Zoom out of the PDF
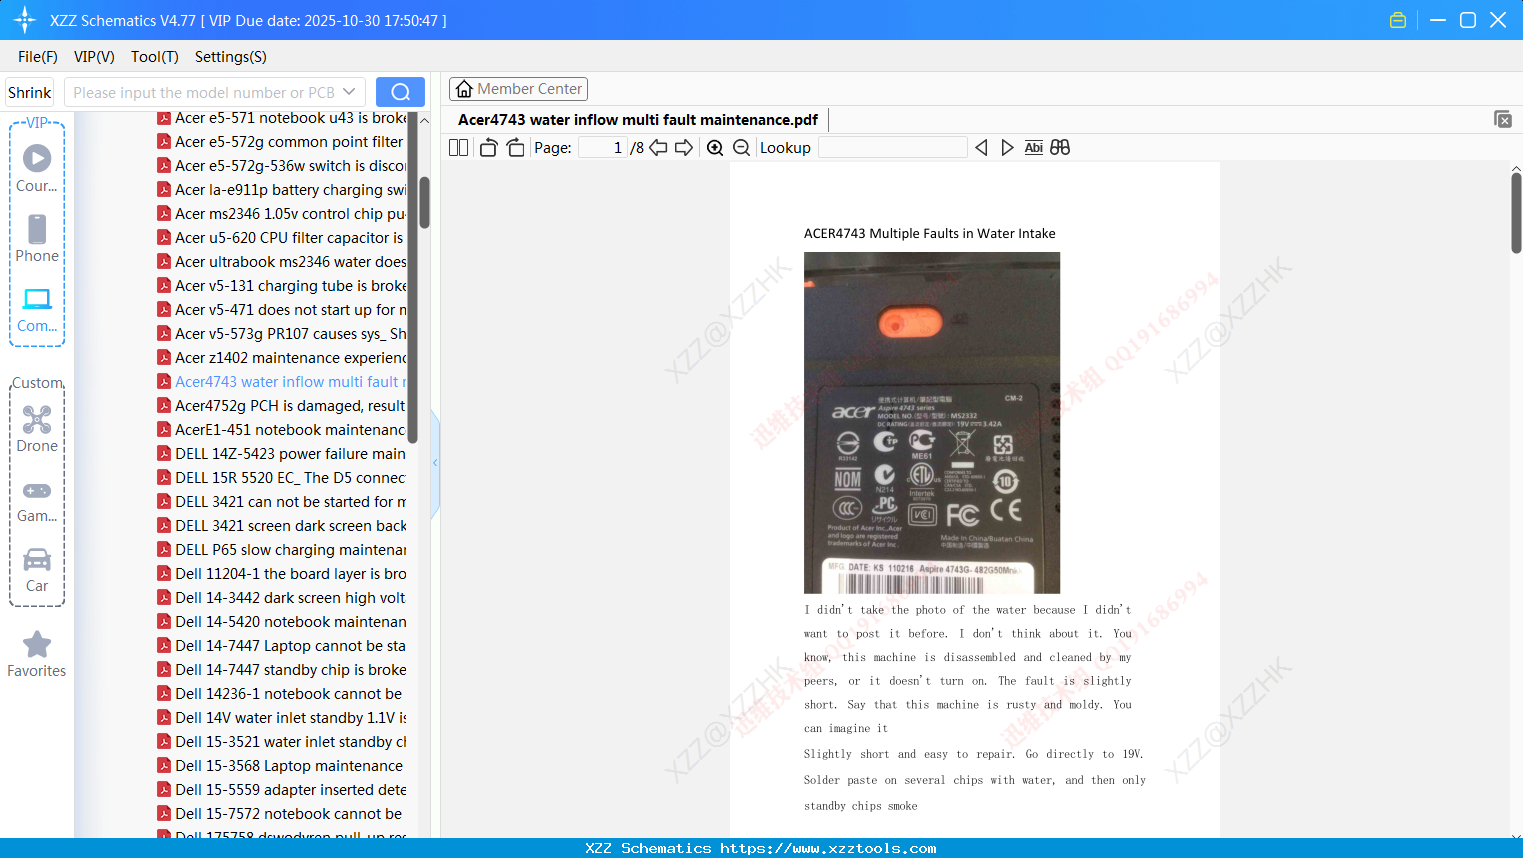Screen dimensions: 1523x858 (742, 148)
